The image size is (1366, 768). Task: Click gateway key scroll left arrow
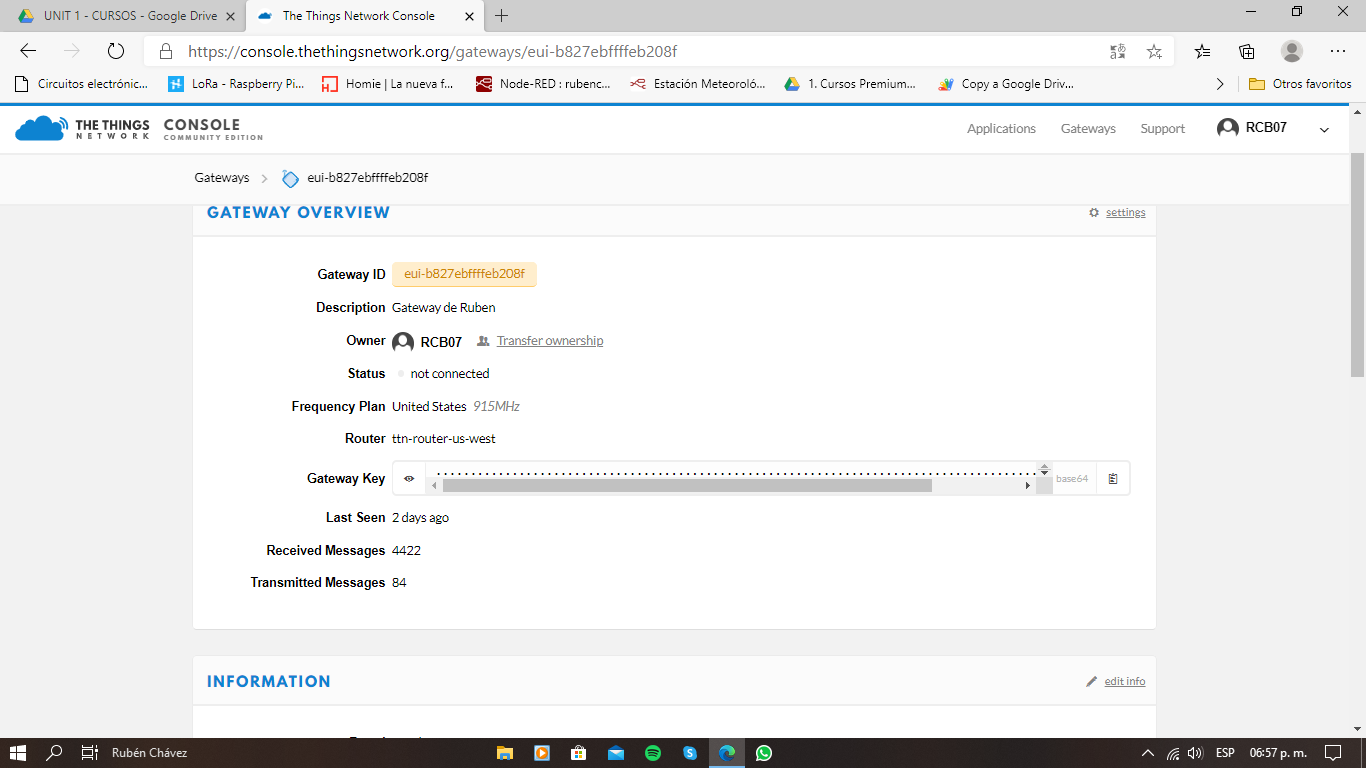[x=434, y=486]
